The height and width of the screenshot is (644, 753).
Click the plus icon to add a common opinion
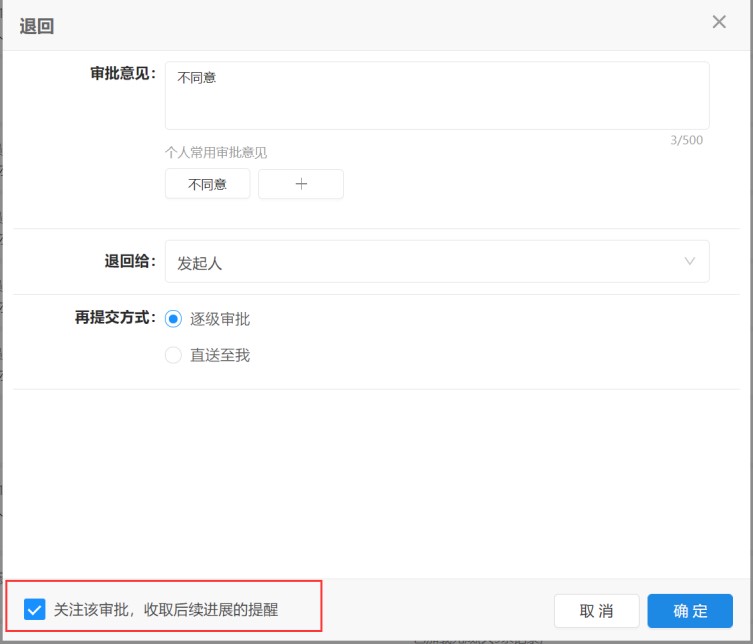[x=301, y=184]
